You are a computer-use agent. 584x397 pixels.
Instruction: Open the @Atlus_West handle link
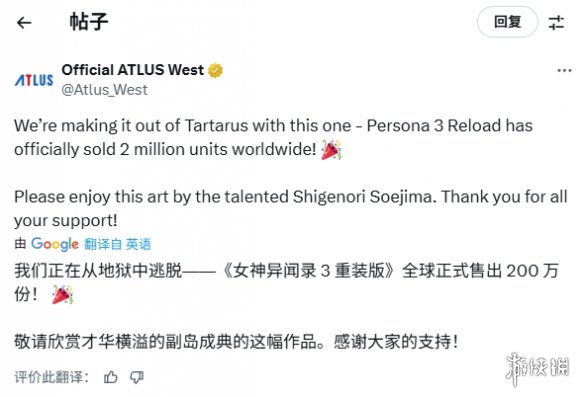point(104,90)
